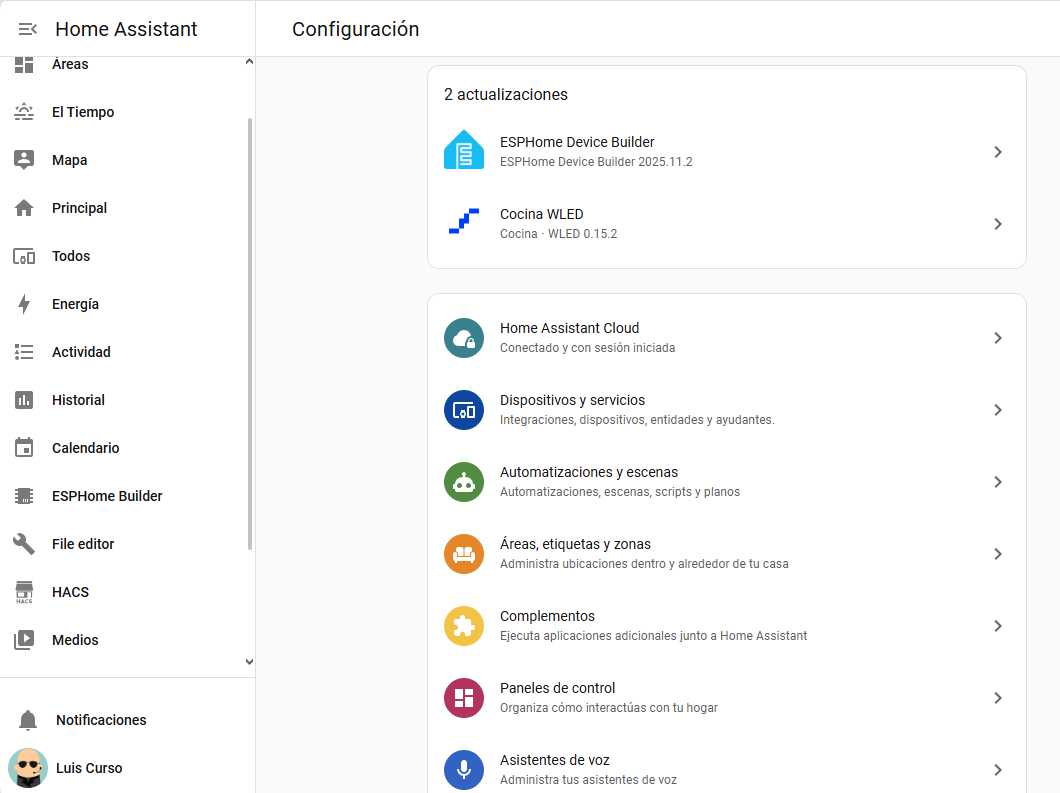Open File editor from the sidebar
This screenshot has width=1060, height=793.
[x=83, y=544]
